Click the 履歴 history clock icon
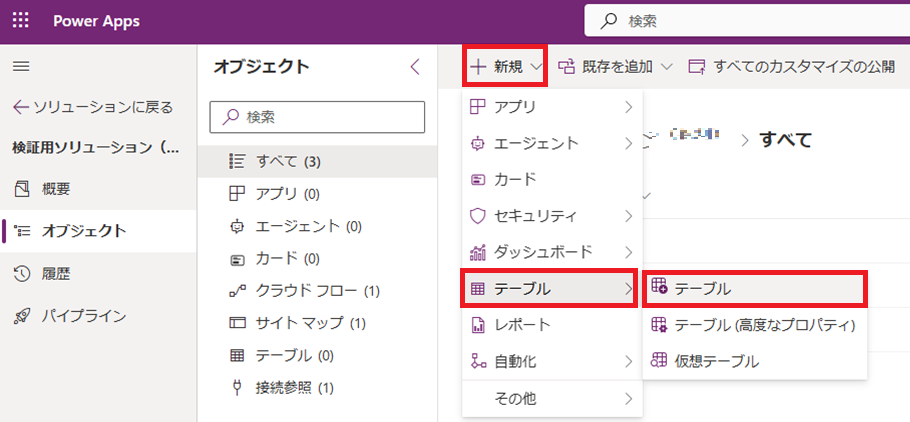 click(21, 273)
